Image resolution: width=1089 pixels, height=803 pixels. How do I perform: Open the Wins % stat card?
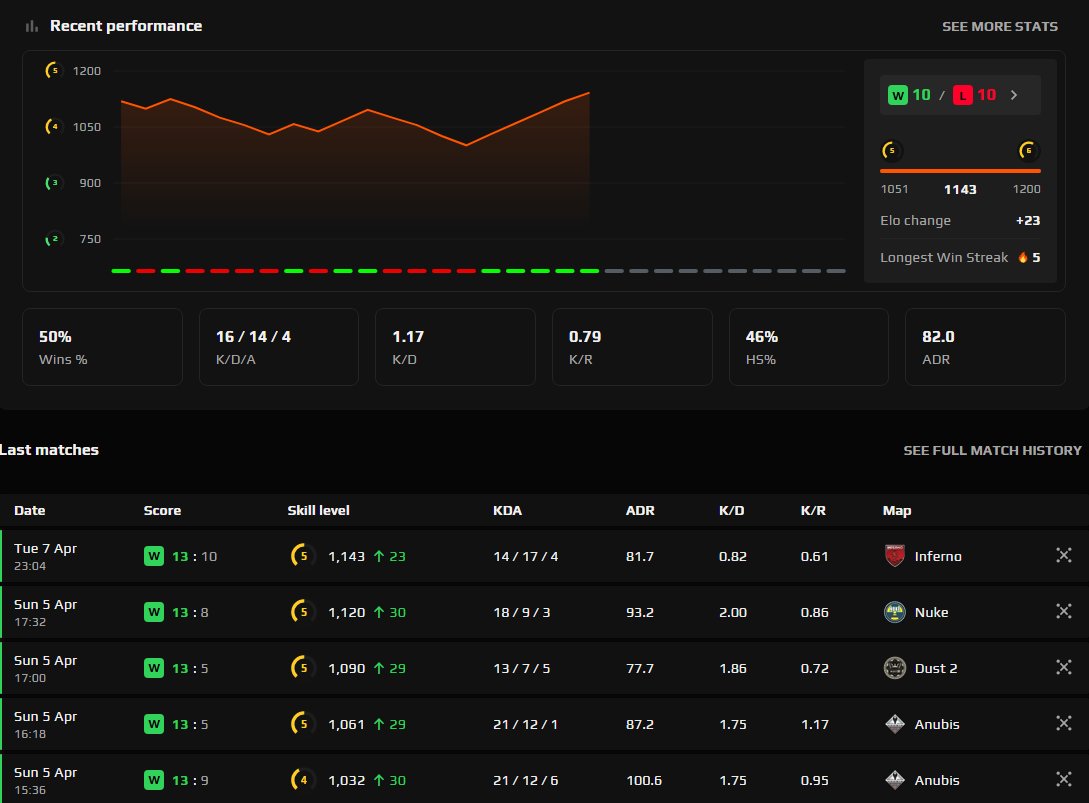coord(102,347)
